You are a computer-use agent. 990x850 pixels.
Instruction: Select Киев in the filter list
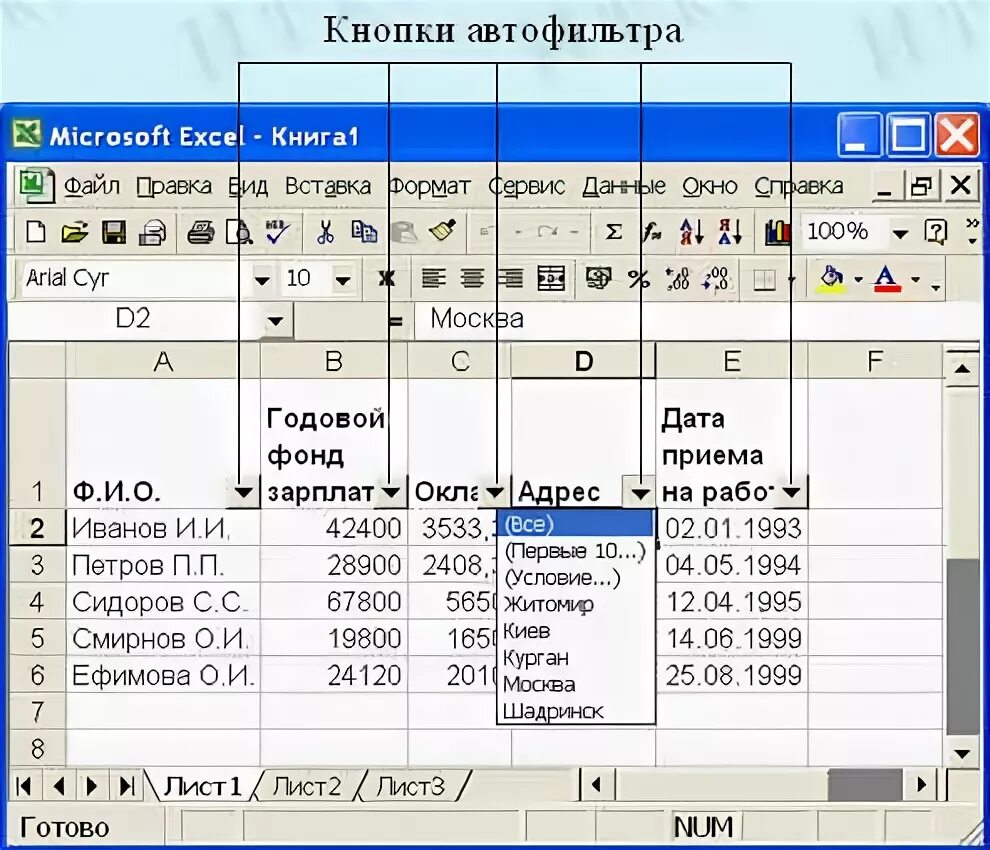(x=576, y=631)
